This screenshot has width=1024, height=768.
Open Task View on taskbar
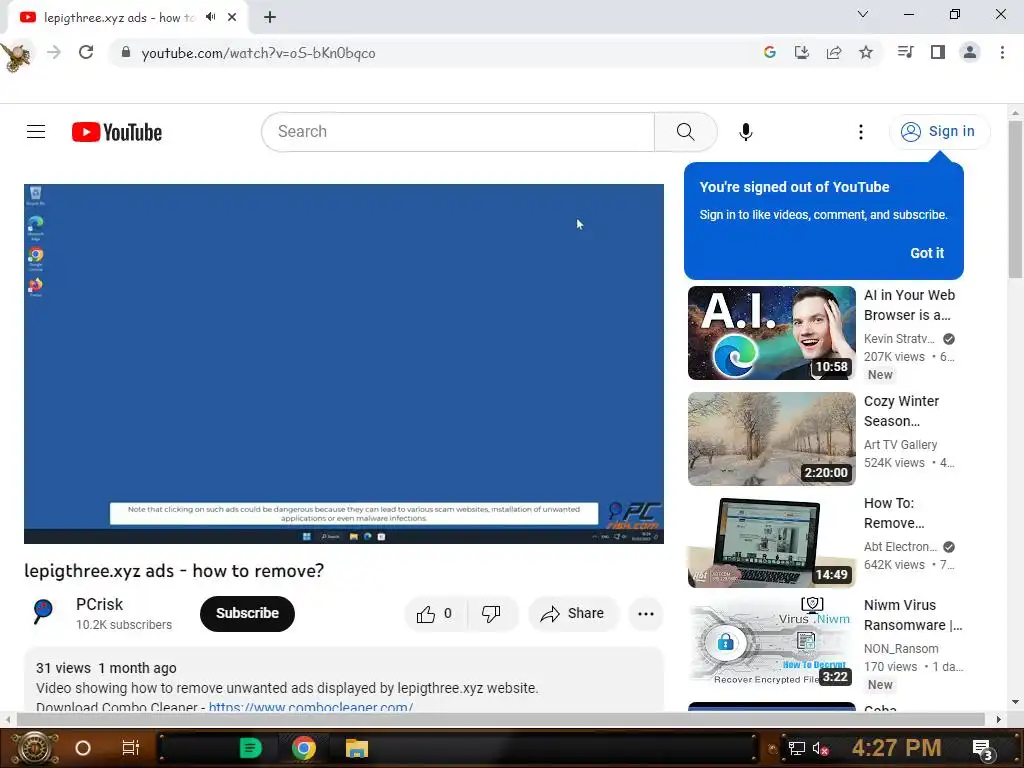coord(131,748)
